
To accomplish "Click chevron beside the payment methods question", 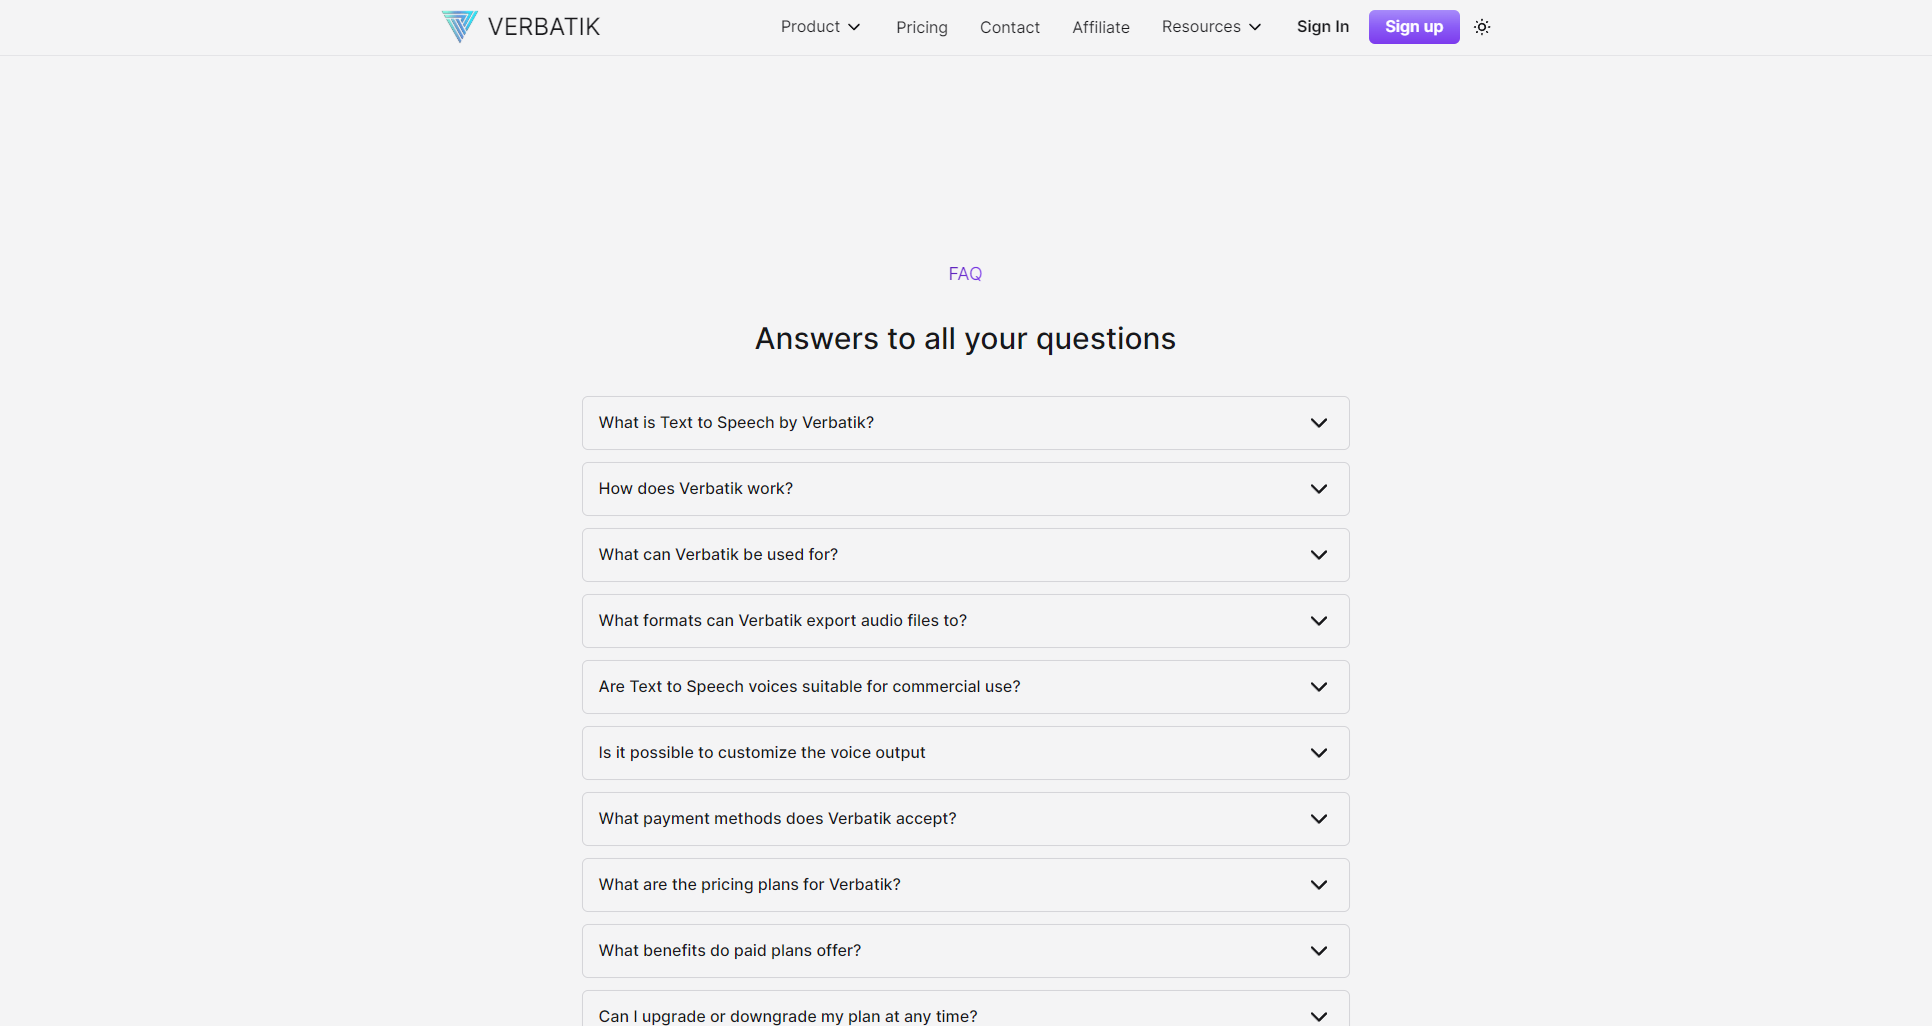I will [1319, 819].
